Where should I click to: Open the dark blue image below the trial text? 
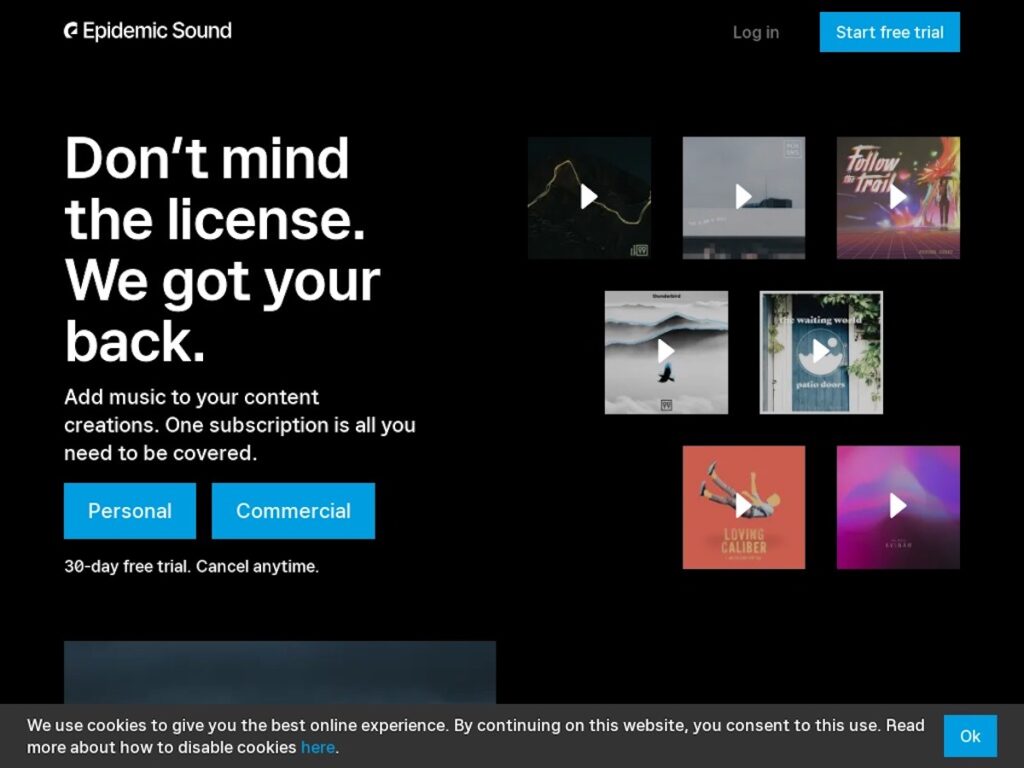coord(280,672)
